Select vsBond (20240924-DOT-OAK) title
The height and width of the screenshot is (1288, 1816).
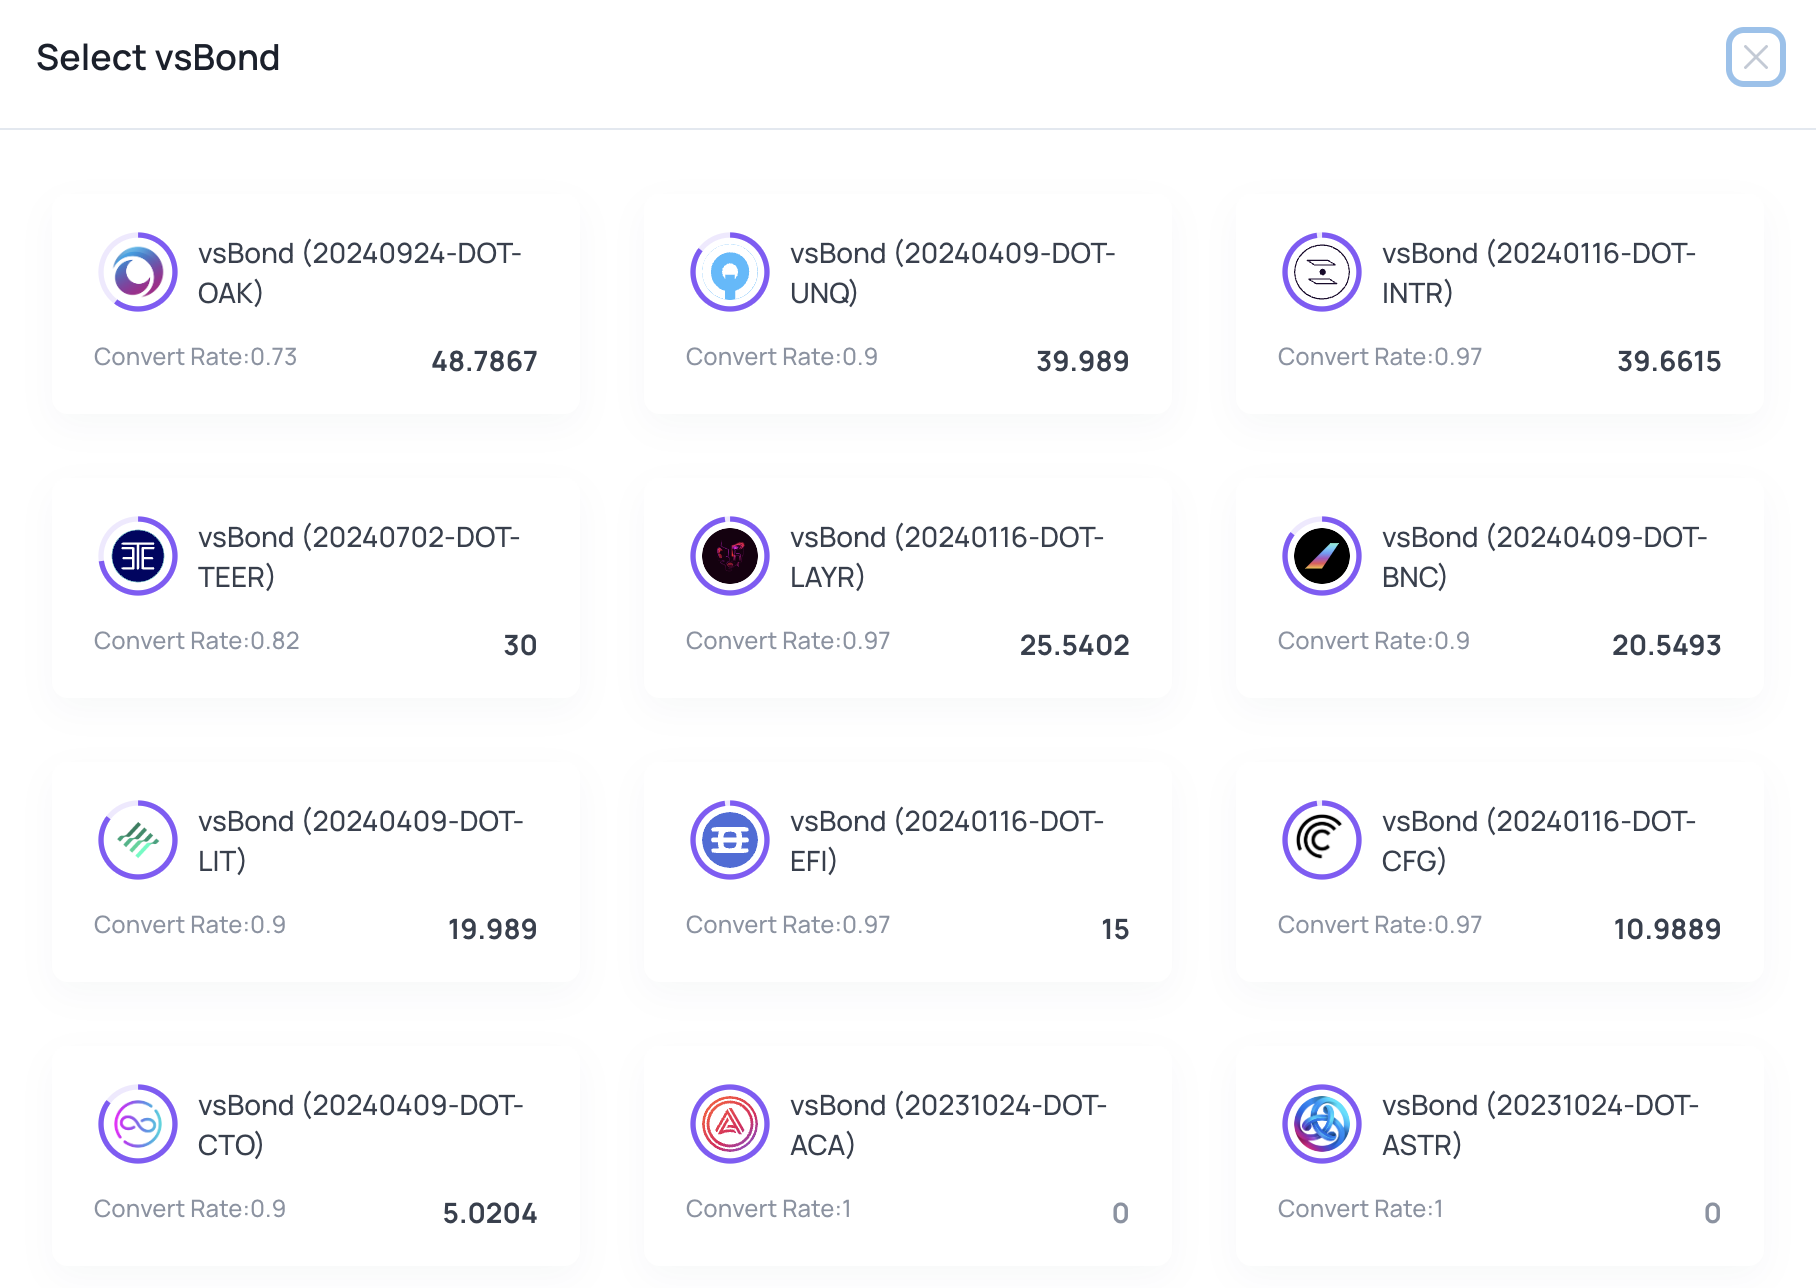point(359,273)
